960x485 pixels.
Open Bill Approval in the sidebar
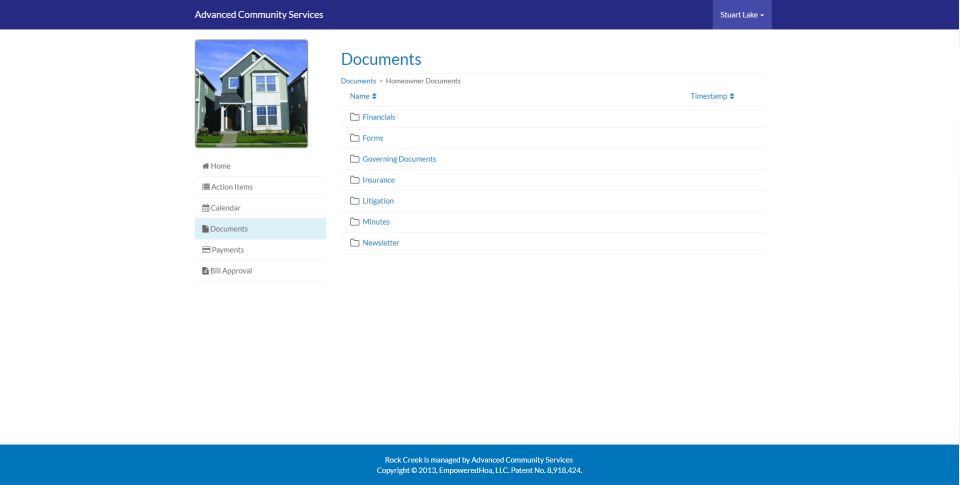[x=260, y=271]
